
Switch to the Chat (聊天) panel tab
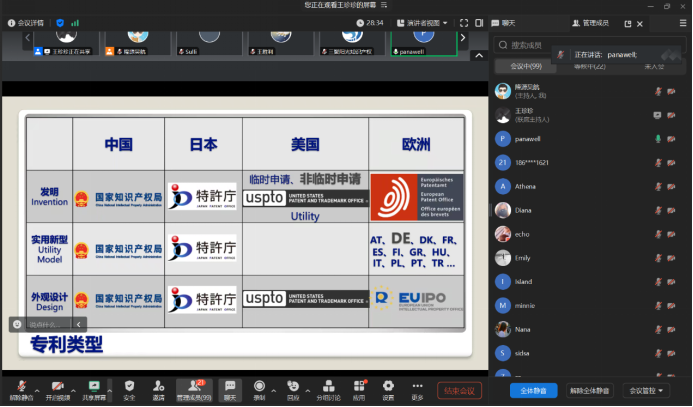[x=503, y=23]
